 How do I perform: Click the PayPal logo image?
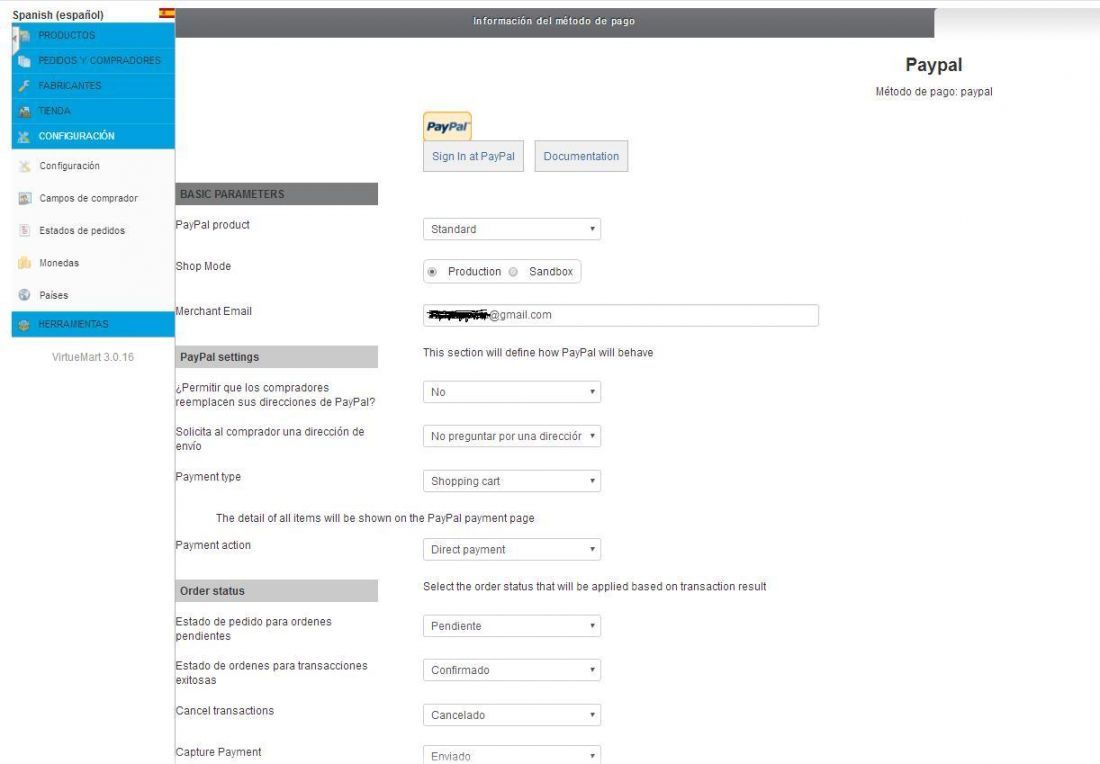click(x=447, y=126)
